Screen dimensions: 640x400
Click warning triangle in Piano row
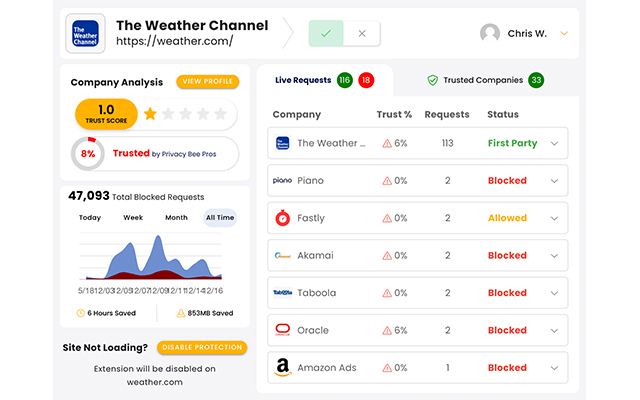tap(387, 181)
